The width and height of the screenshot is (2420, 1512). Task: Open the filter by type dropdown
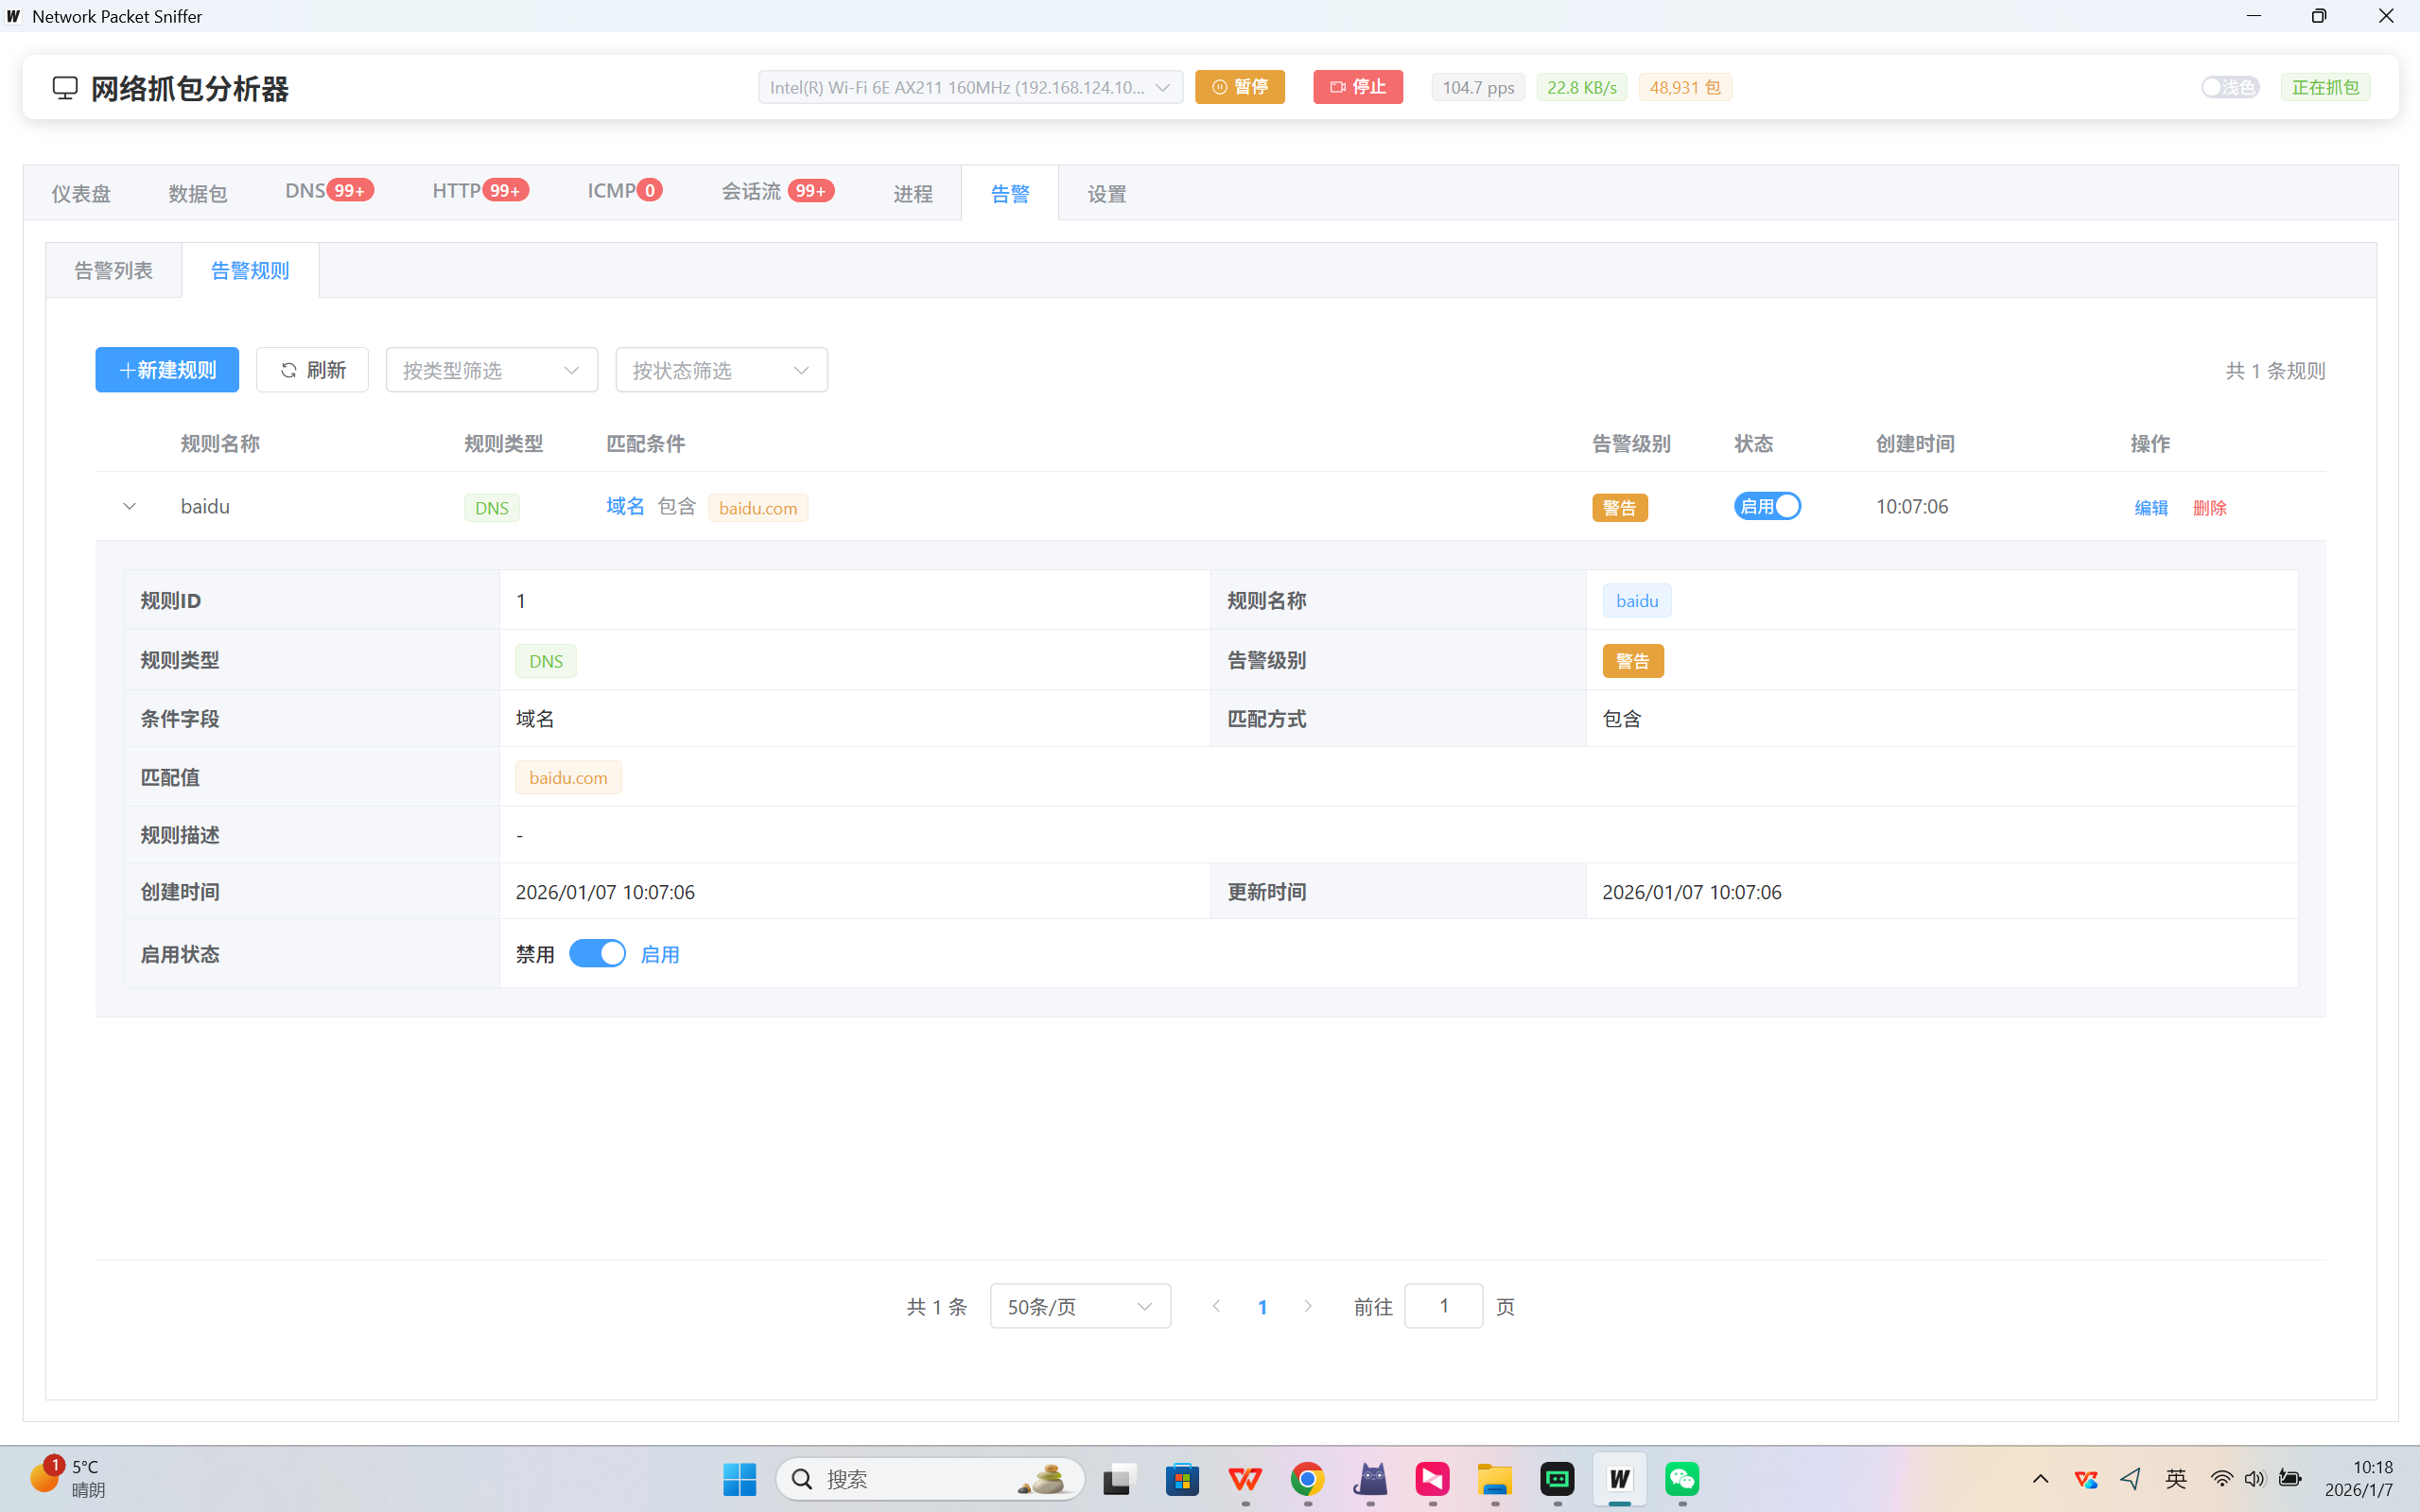point(491,370)
